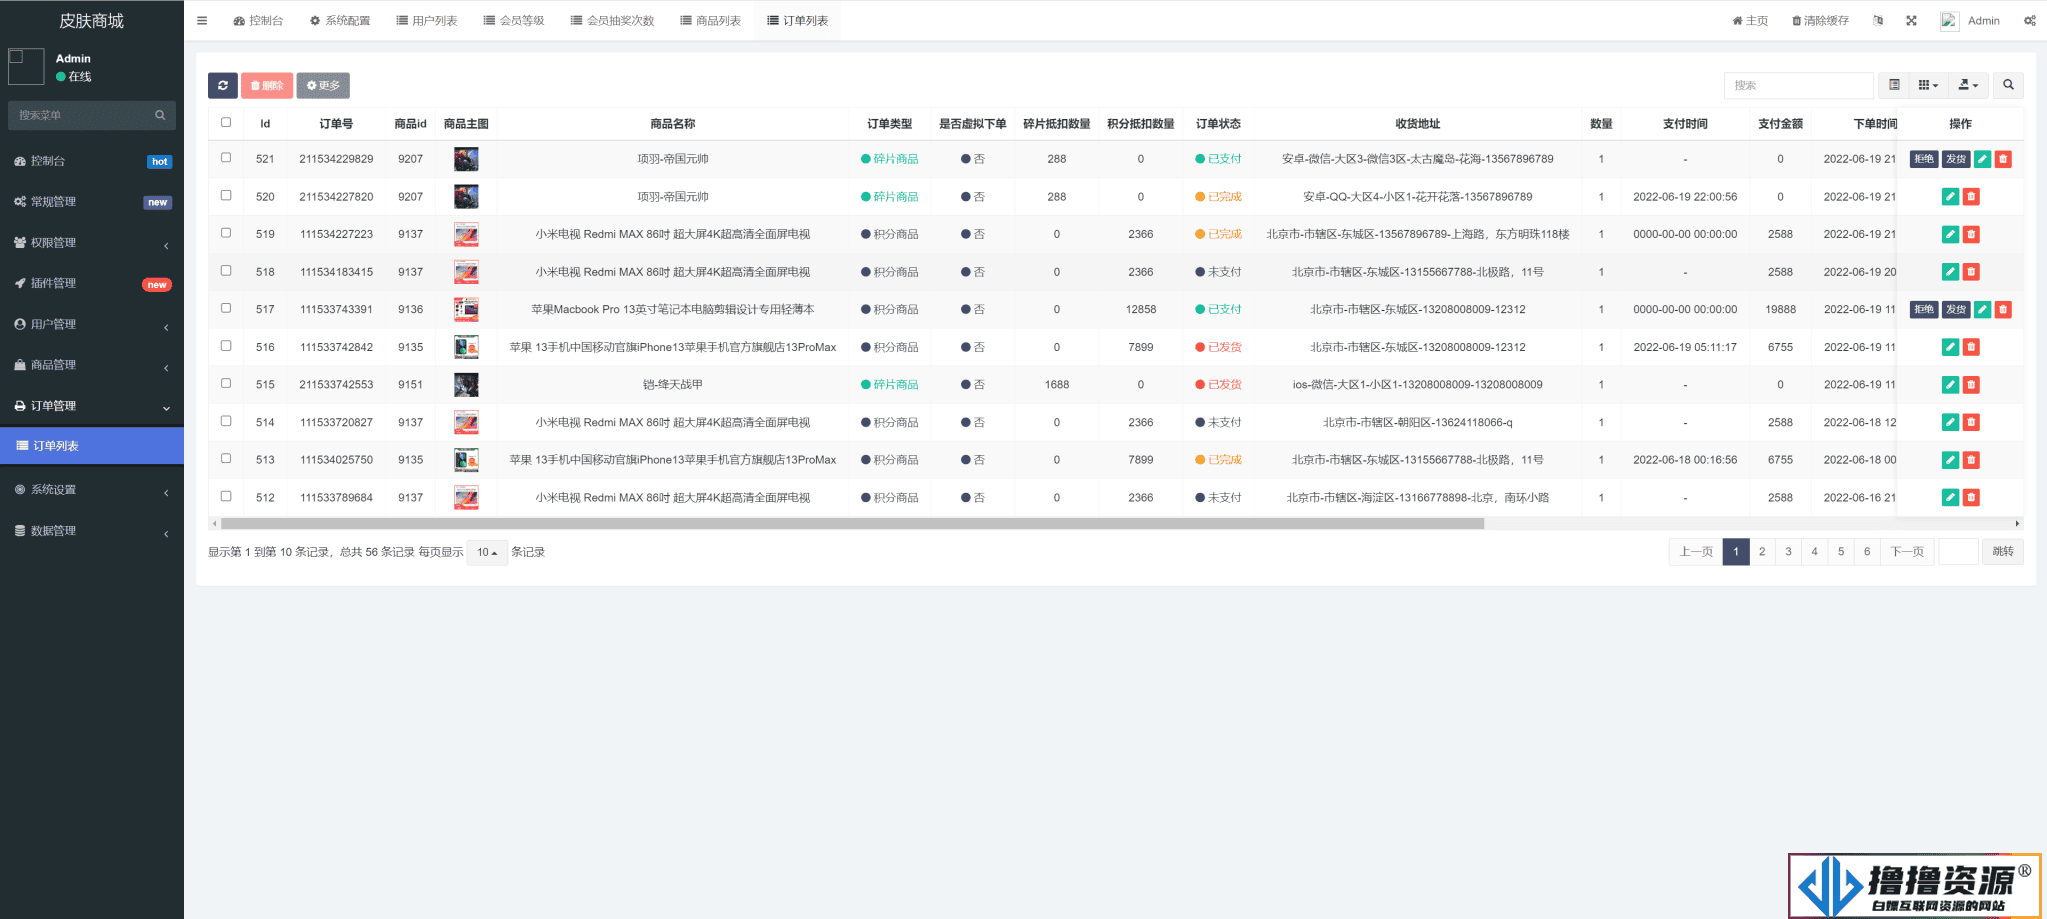Tick the checkbox for order 518
The height and width of the screenshot is (919, 2047).
[x=226, y=270]
